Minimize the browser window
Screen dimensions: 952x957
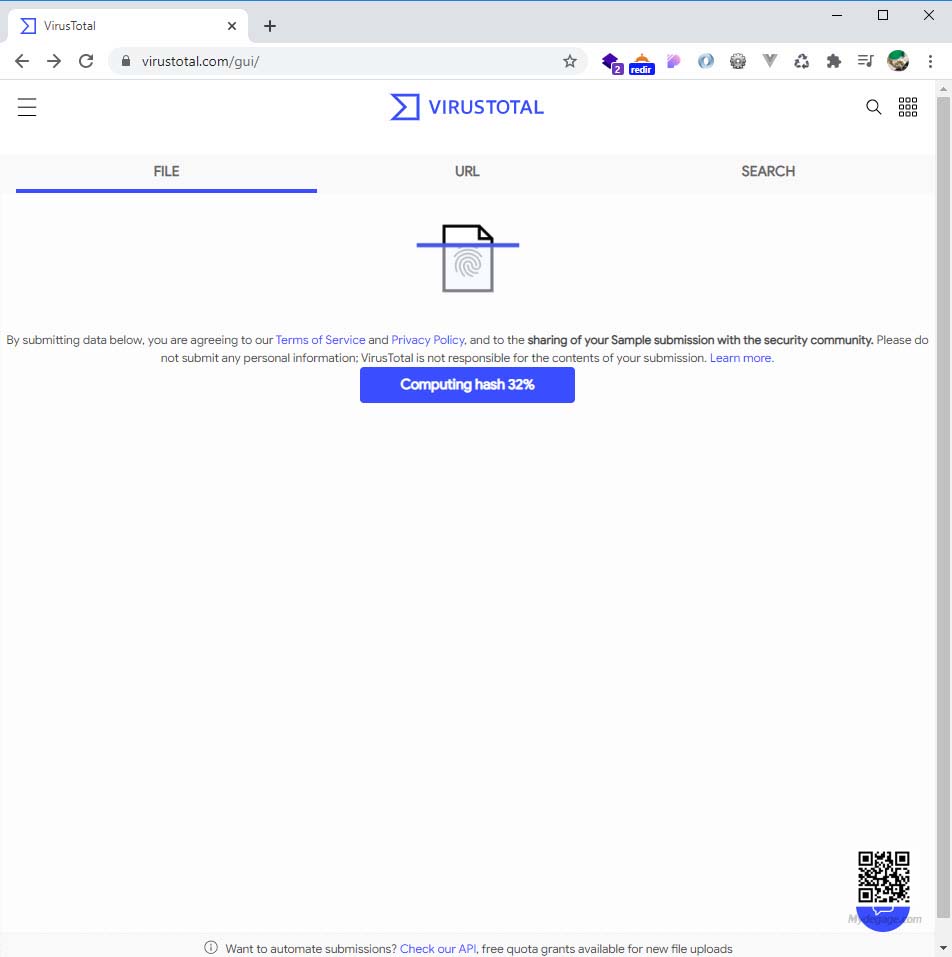pos(837,15)
